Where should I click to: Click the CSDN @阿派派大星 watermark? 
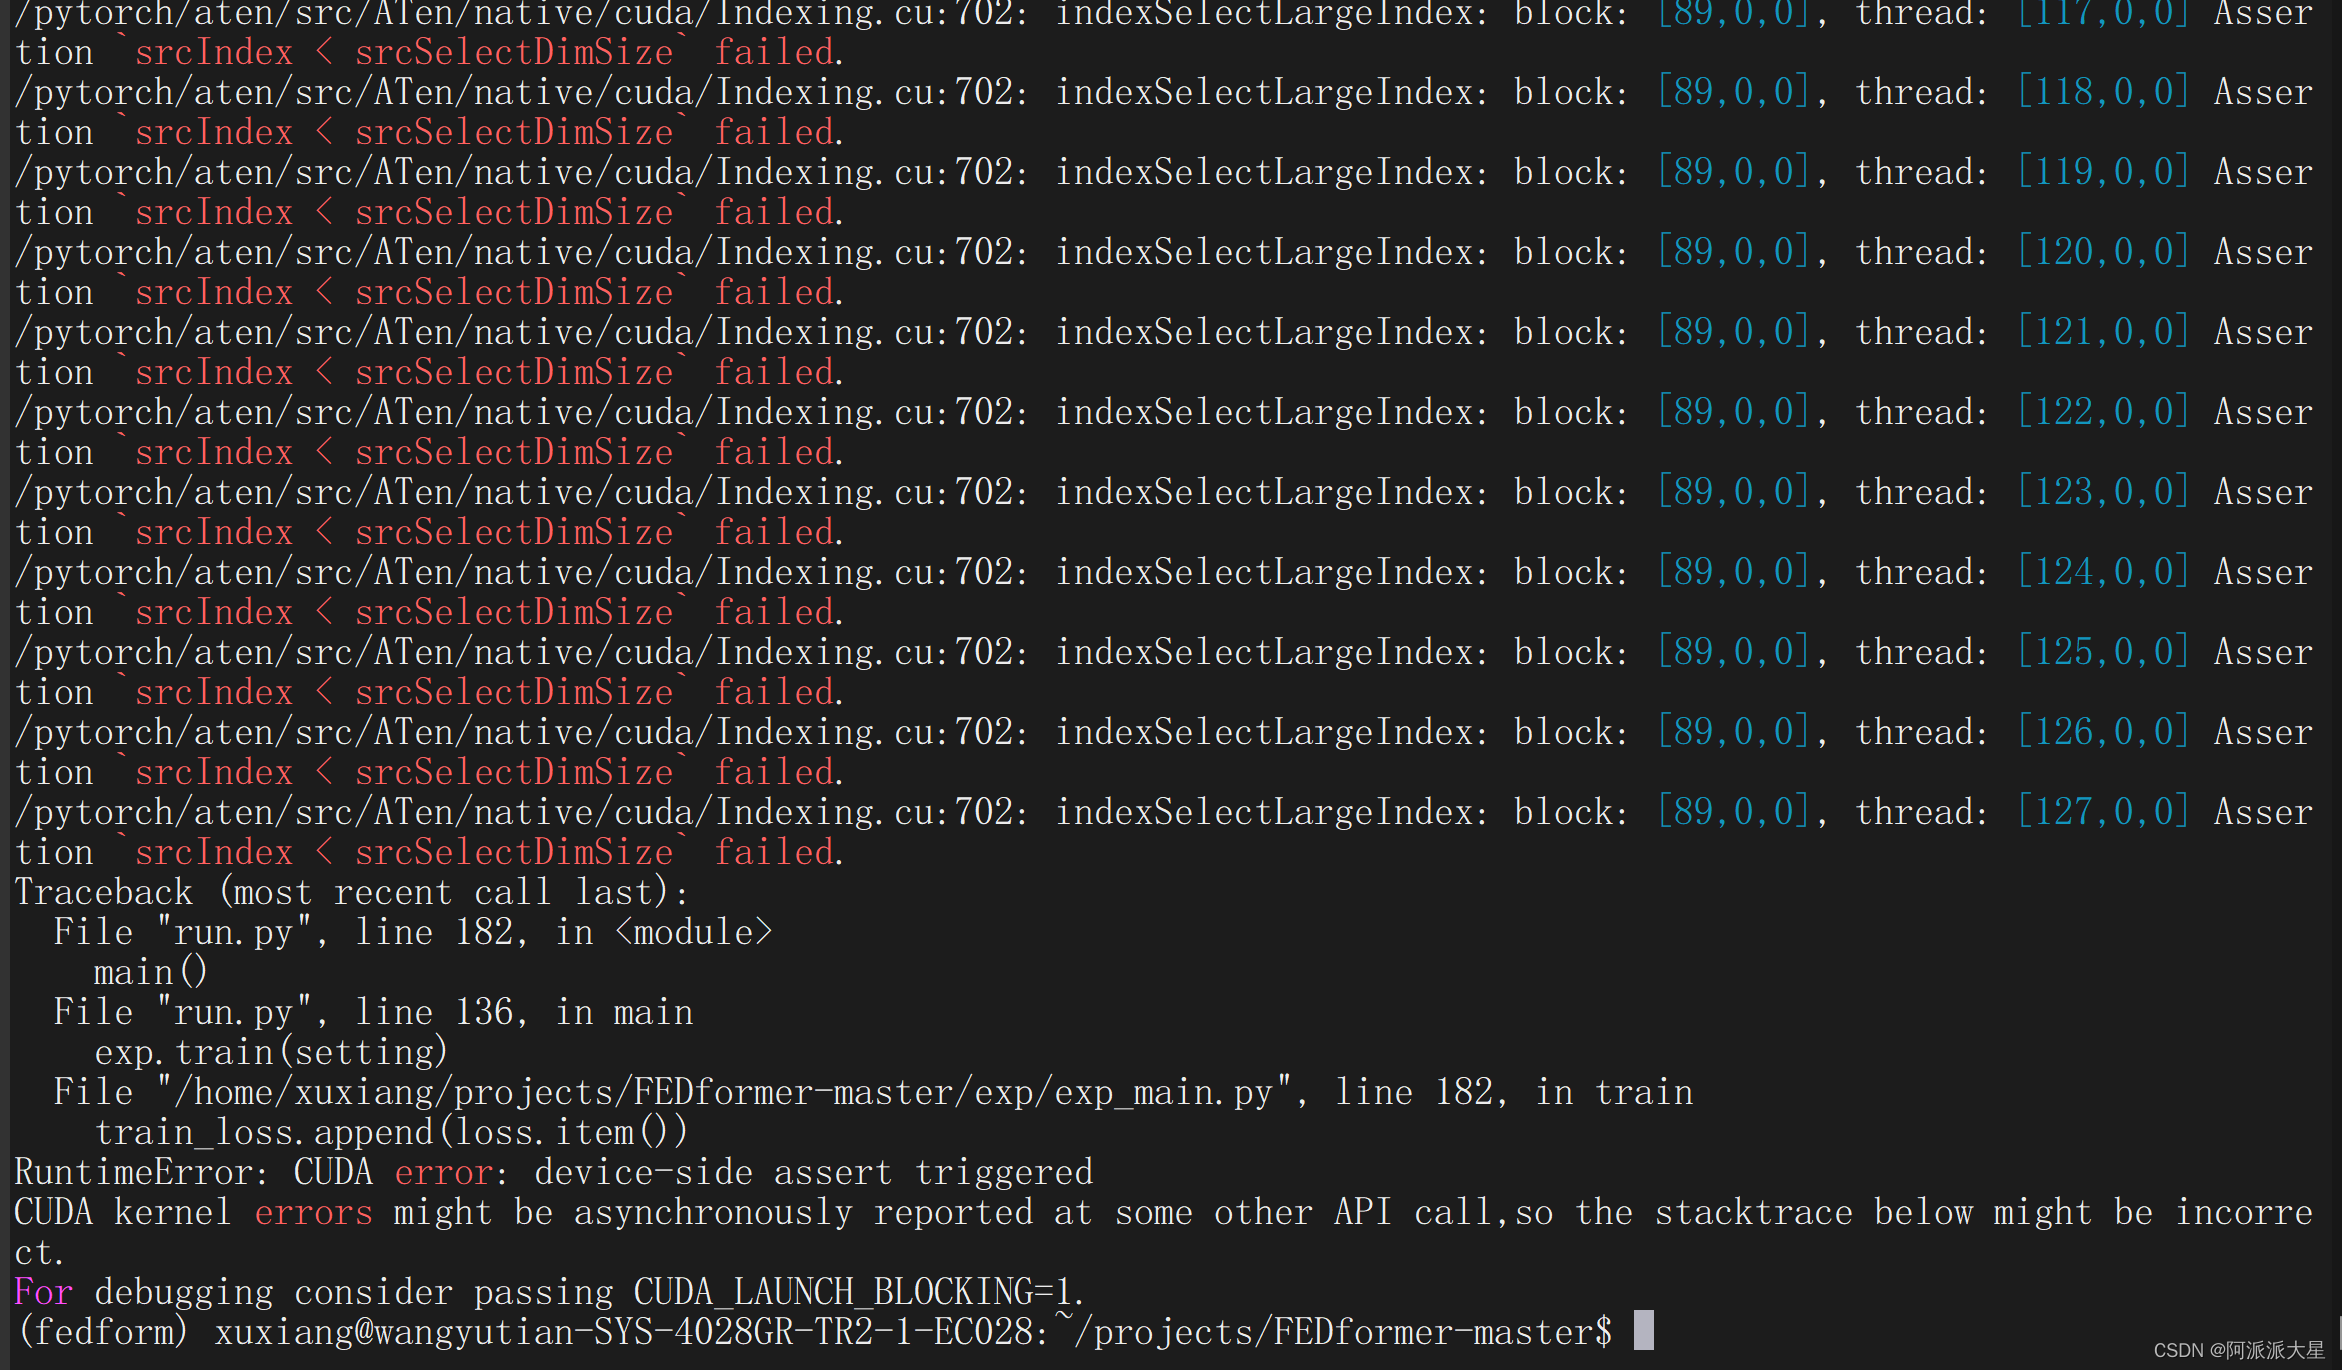click(2238, 1350)
